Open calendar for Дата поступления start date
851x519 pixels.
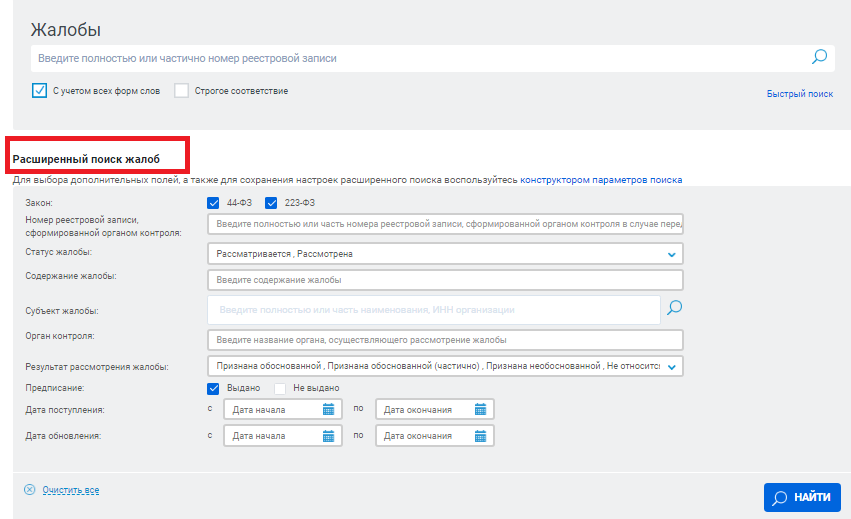click(328, 409)
